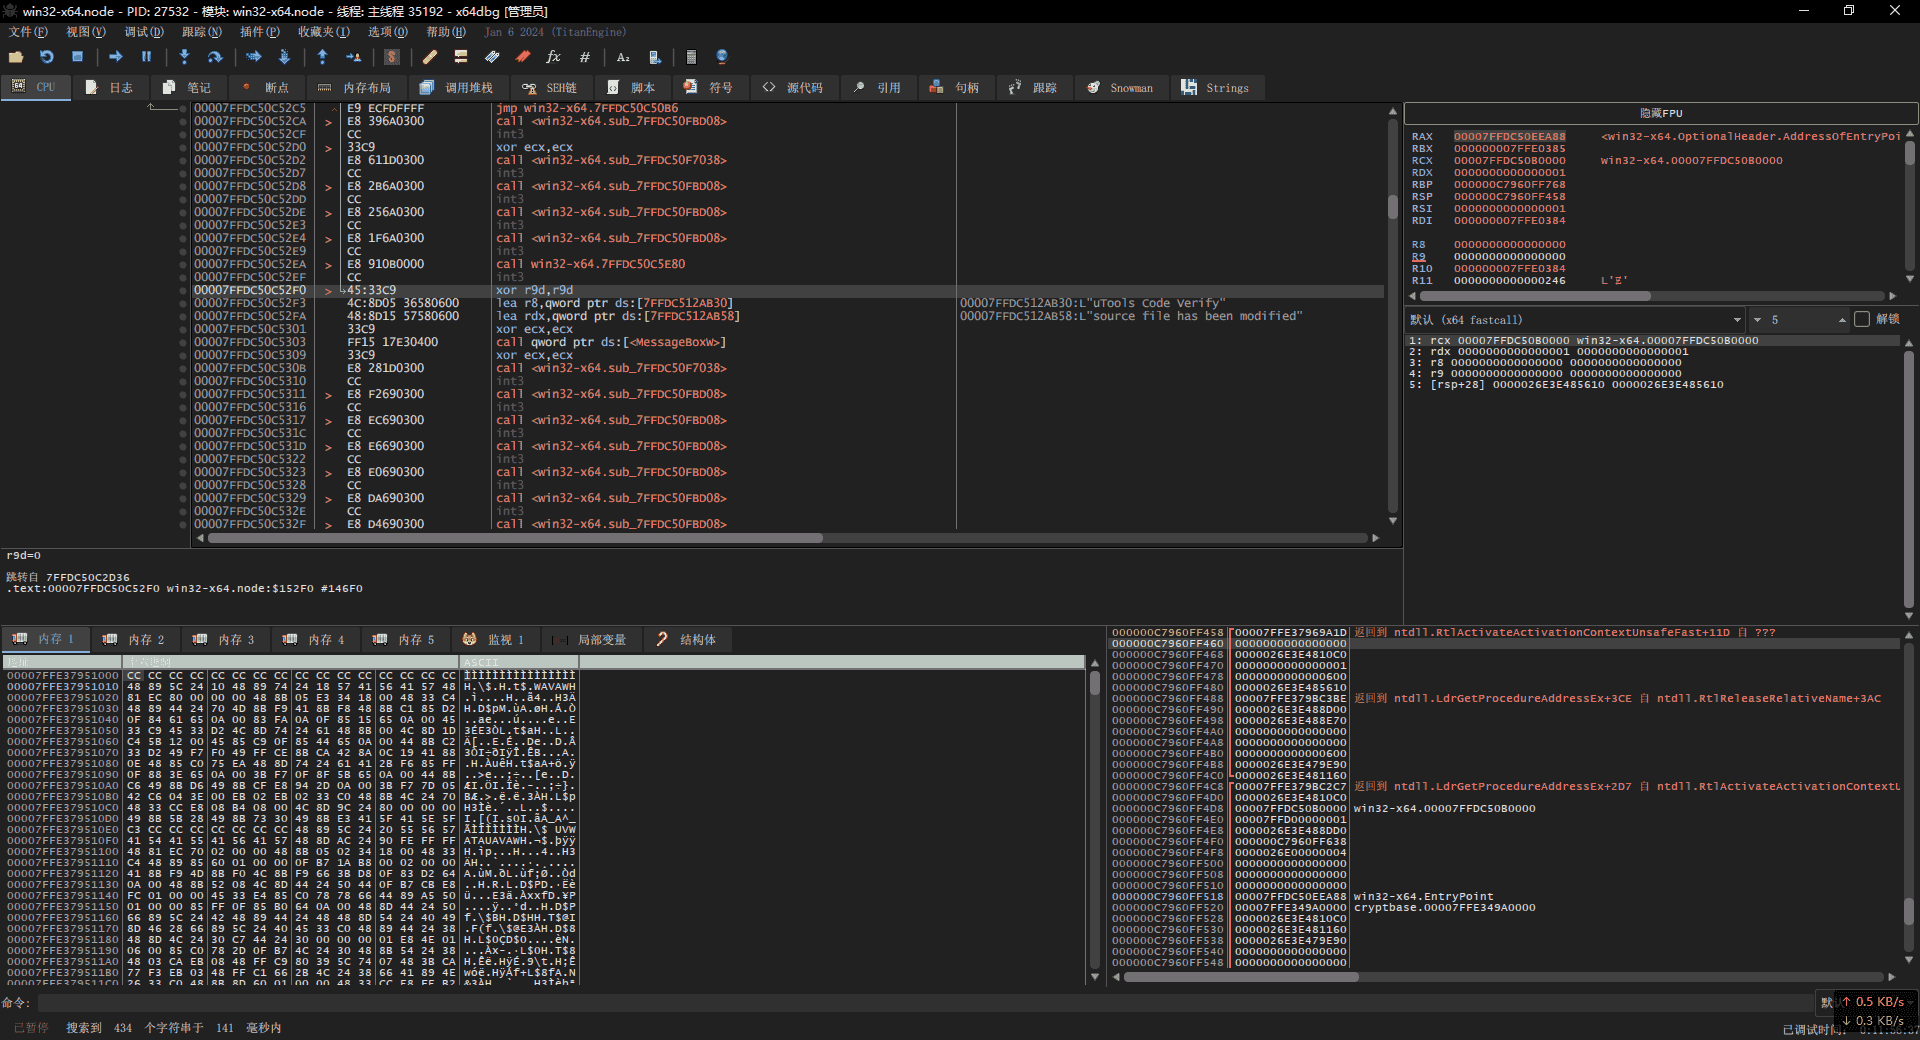This screenshot has width=1920, height=1040.
Task: Select the RAX register value
Action: pos(1509,137)
